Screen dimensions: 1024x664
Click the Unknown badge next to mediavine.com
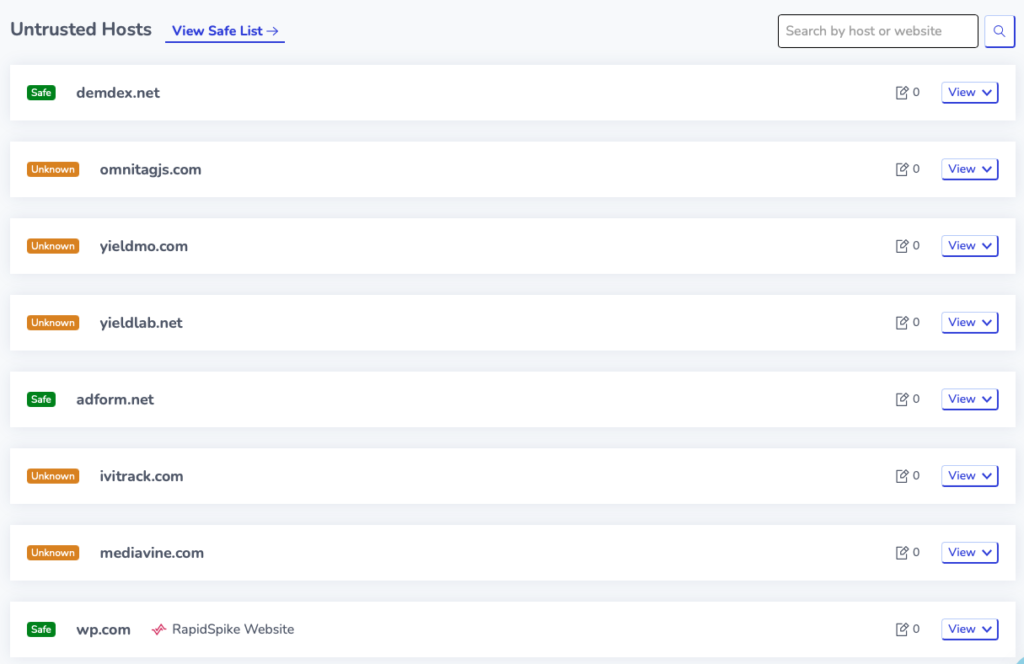(53, 553)
